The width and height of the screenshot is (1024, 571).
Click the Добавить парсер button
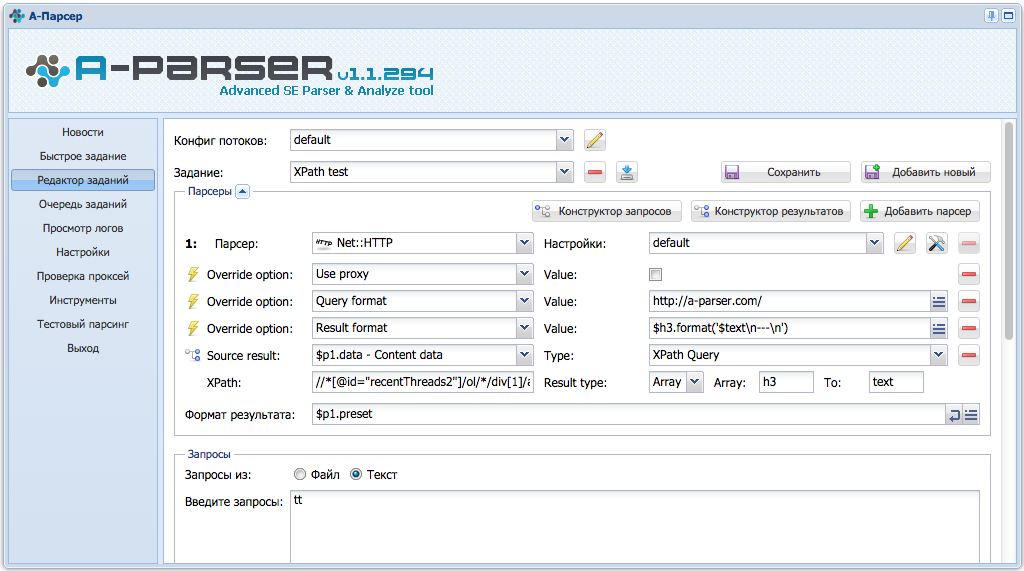[920, 211]
